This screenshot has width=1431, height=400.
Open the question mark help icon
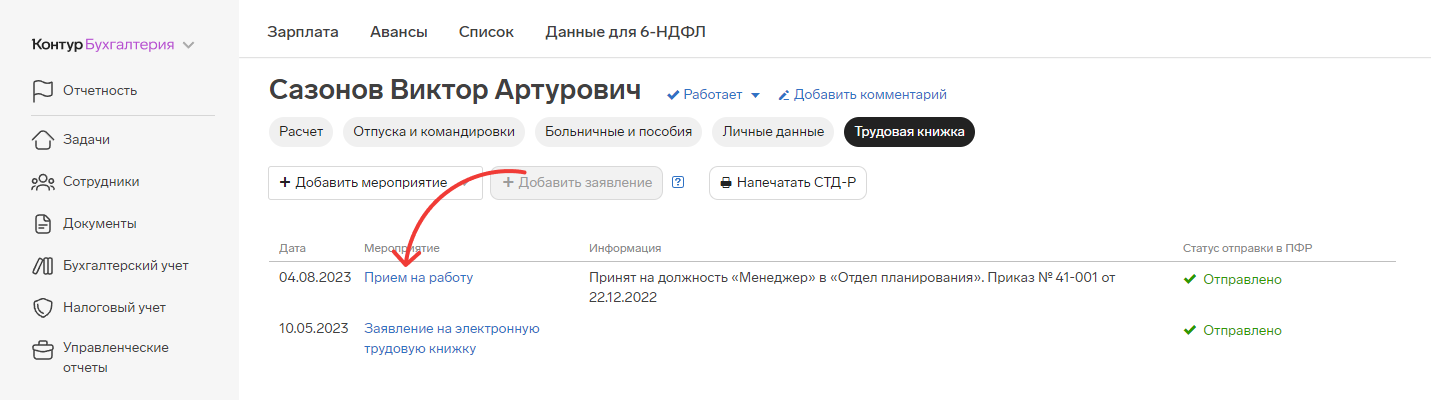pos(678,183)
